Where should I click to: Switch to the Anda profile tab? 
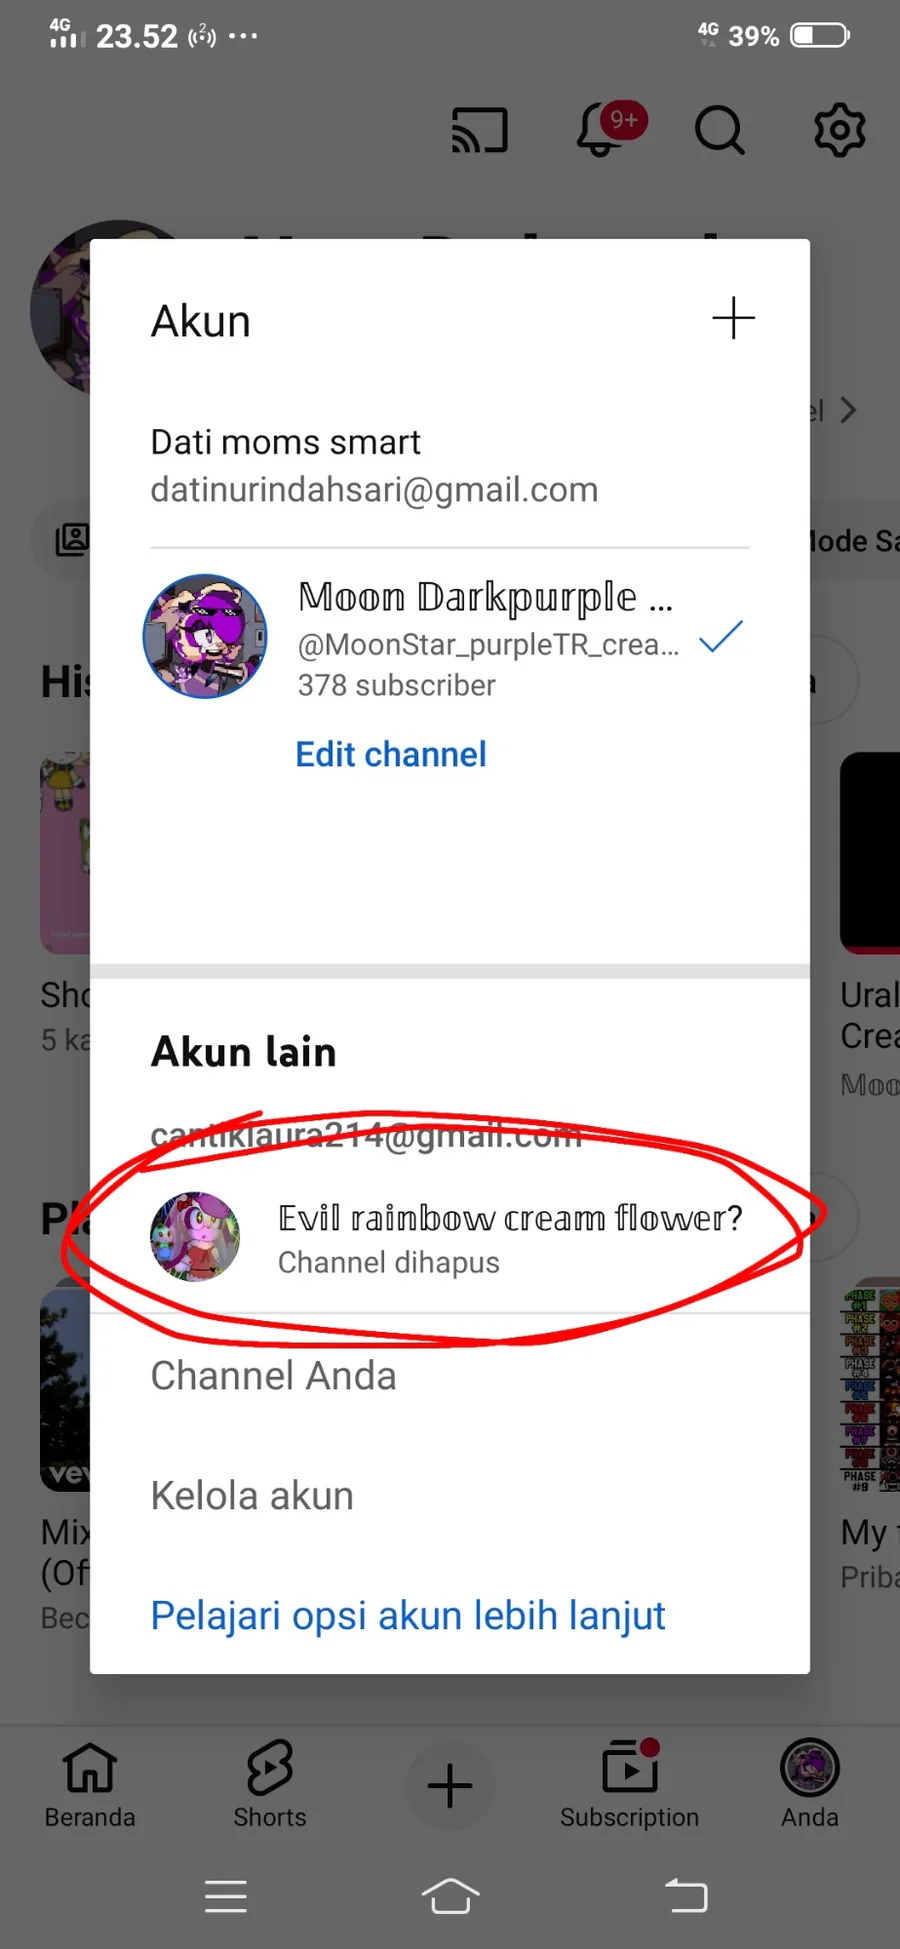pyautogui.click(x=810, y=1785)
